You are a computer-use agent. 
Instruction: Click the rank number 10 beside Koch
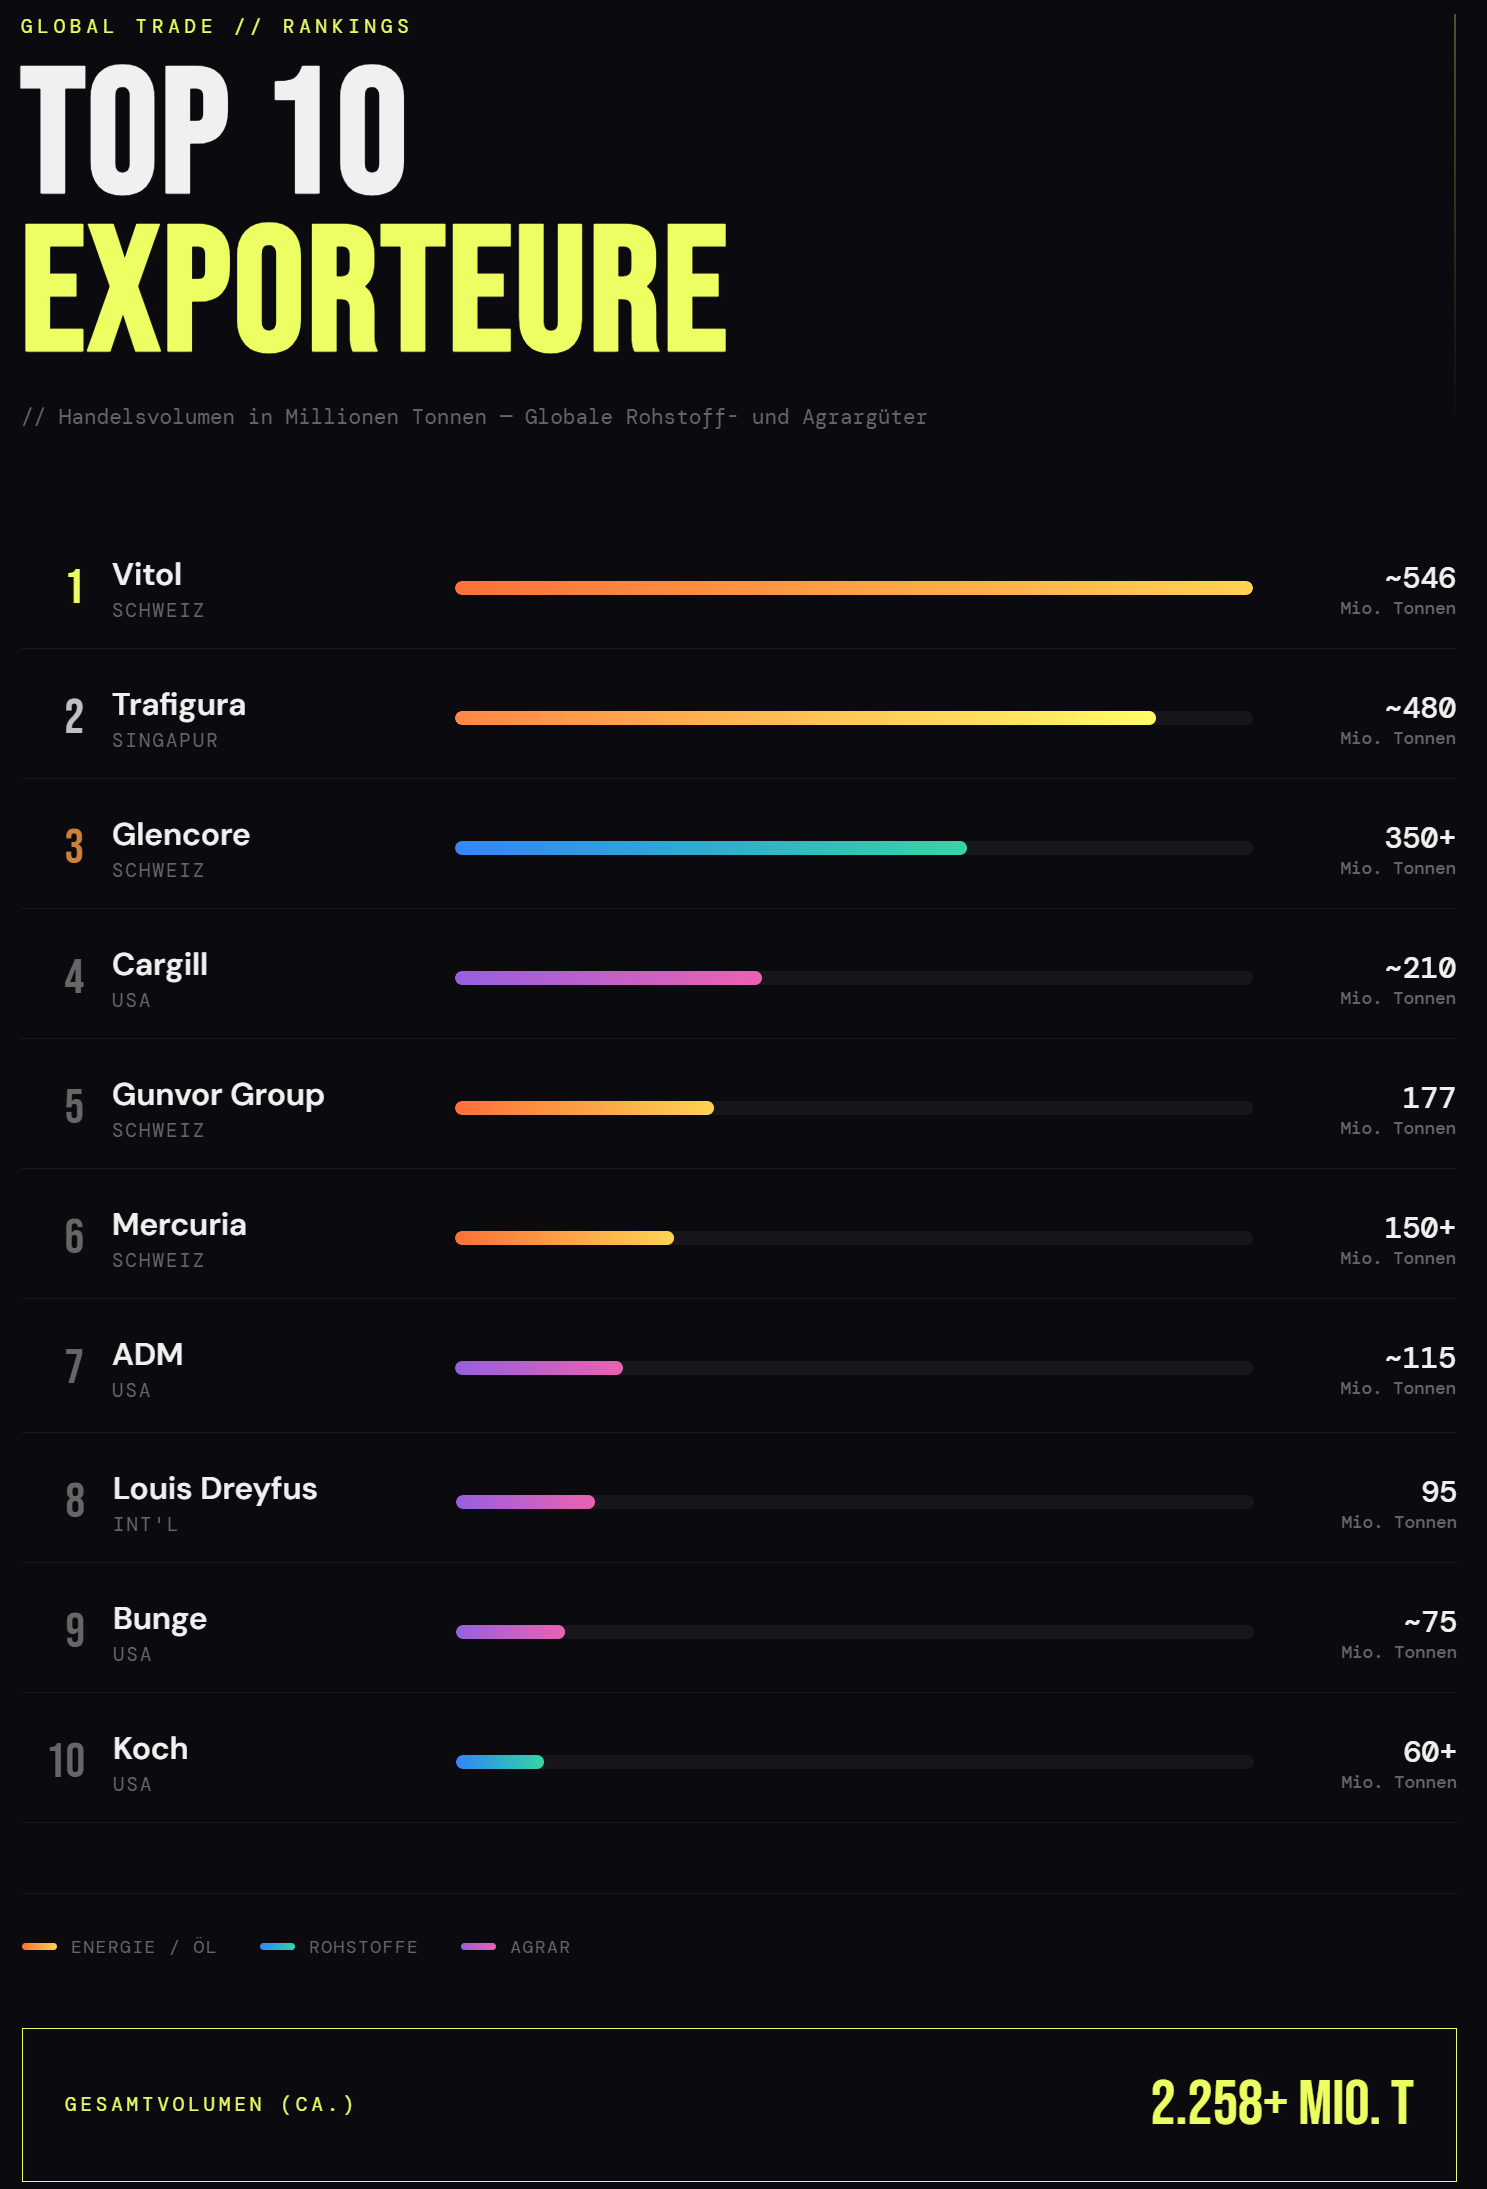(x=67, y=1761)
